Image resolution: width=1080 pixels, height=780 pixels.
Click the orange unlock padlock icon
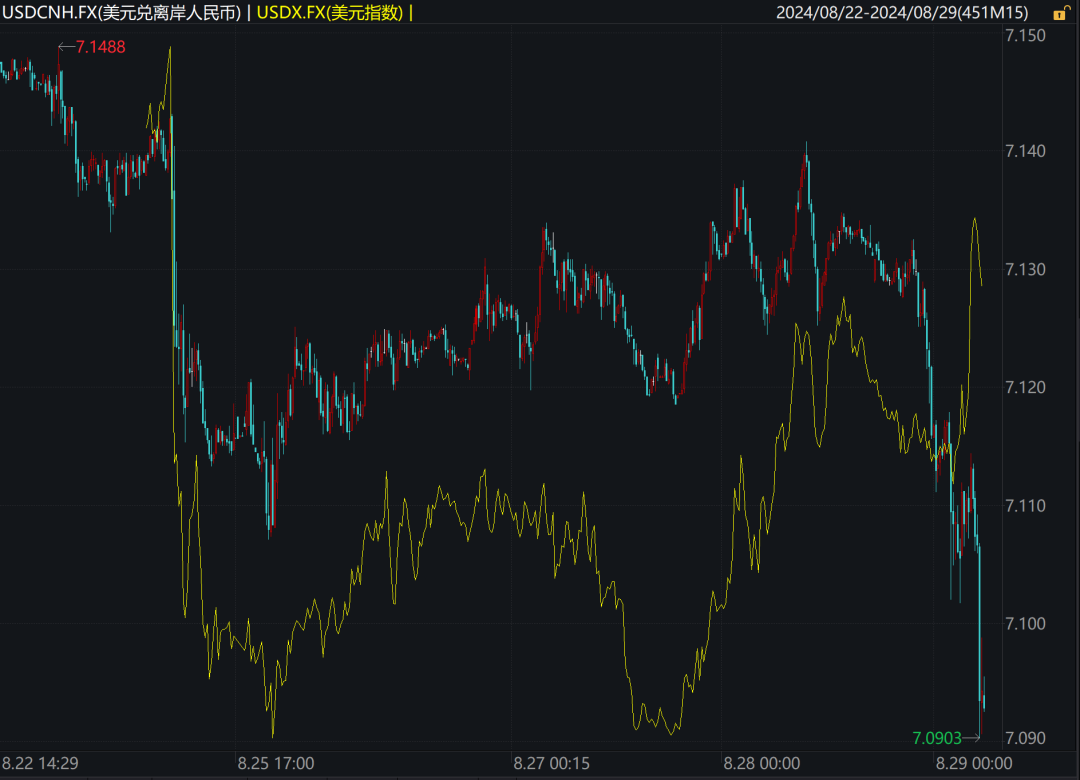click(1060, 13)
